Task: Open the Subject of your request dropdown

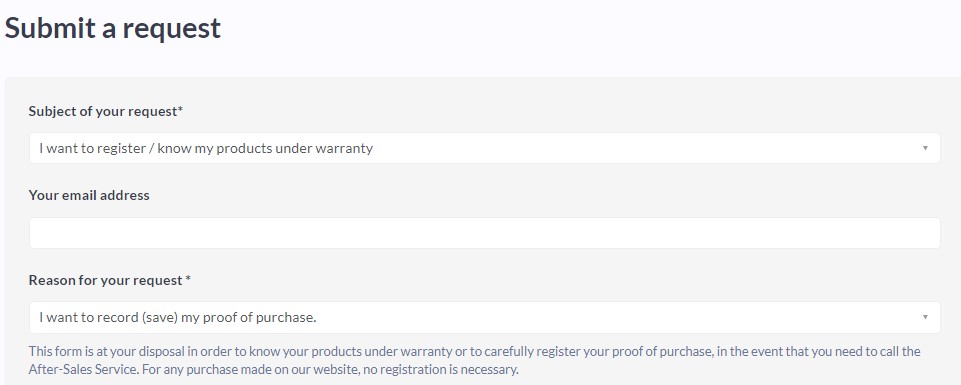Action: coord(484,148)
